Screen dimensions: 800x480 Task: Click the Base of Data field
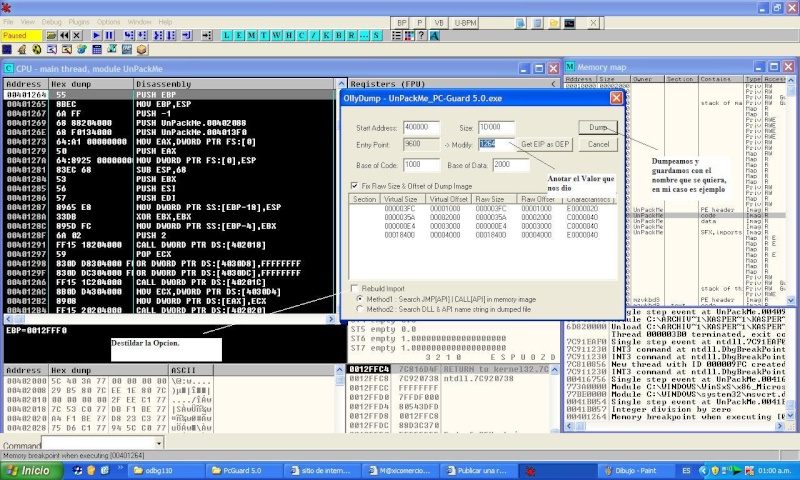[x=511, y=165]
